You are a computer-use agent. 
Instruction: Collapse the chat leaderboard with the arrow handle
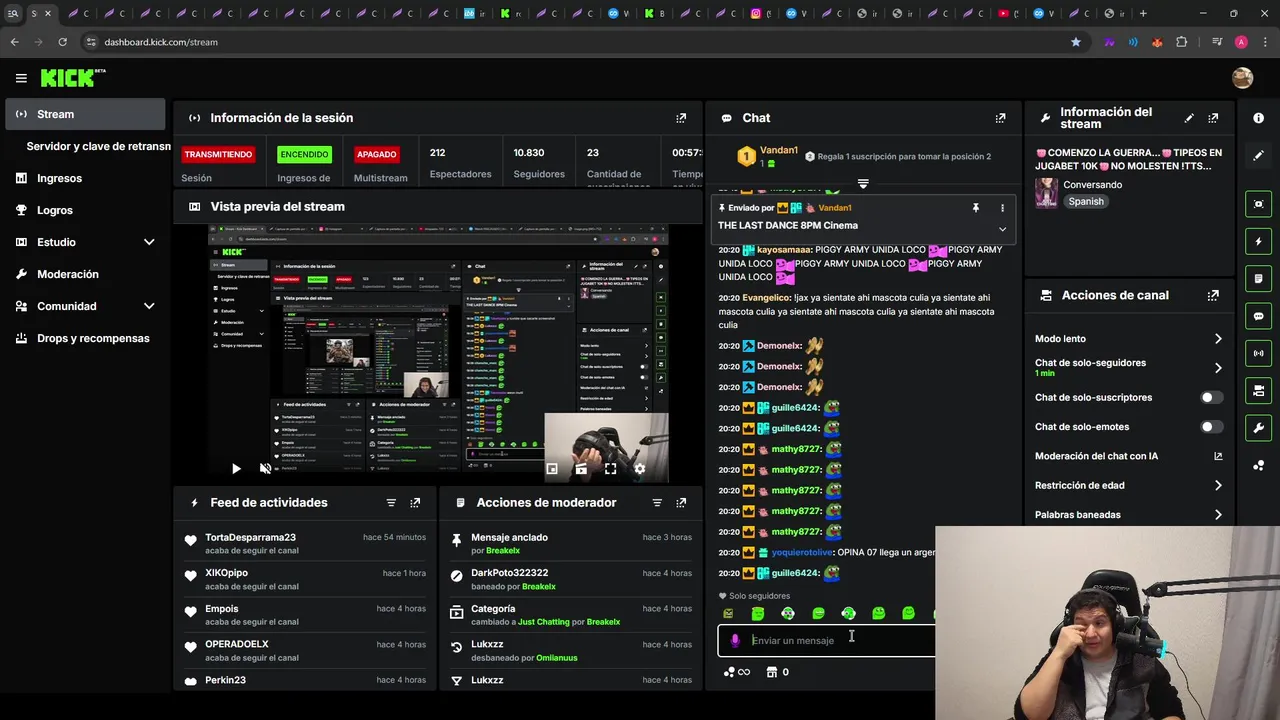[x=863, y=184]
